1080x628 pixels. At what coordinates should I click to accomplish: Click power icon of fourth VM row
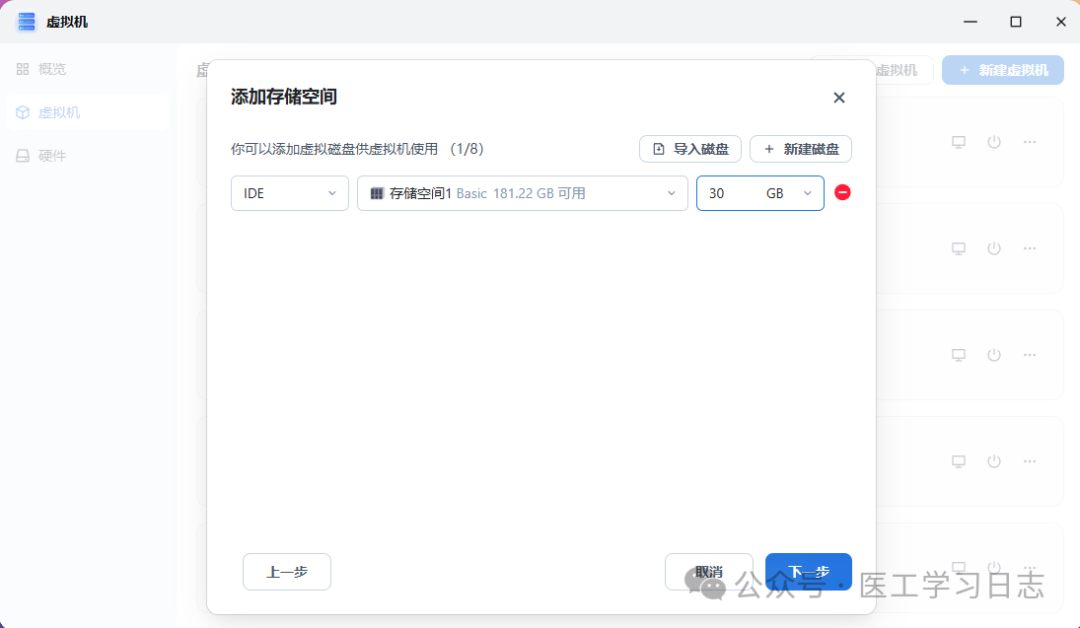click(x=993, y=461)
